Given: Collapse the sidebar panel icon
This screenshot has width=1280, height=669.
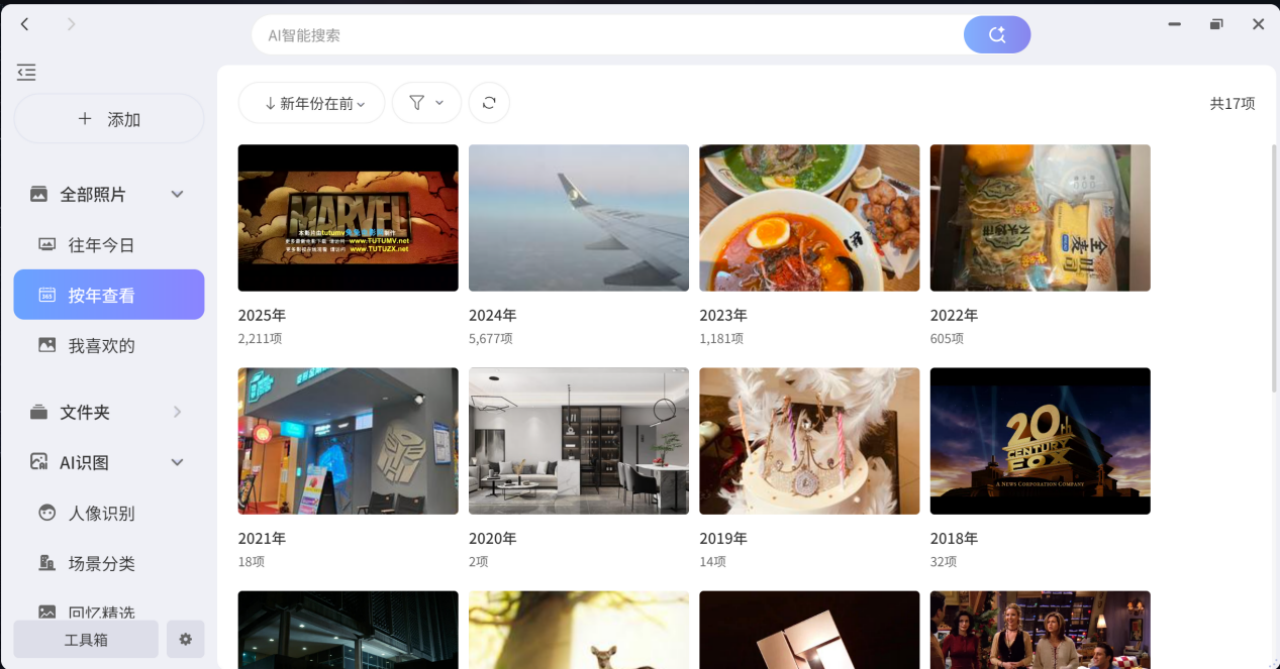Looking at the screenshot, I should (x=26, y=72).
